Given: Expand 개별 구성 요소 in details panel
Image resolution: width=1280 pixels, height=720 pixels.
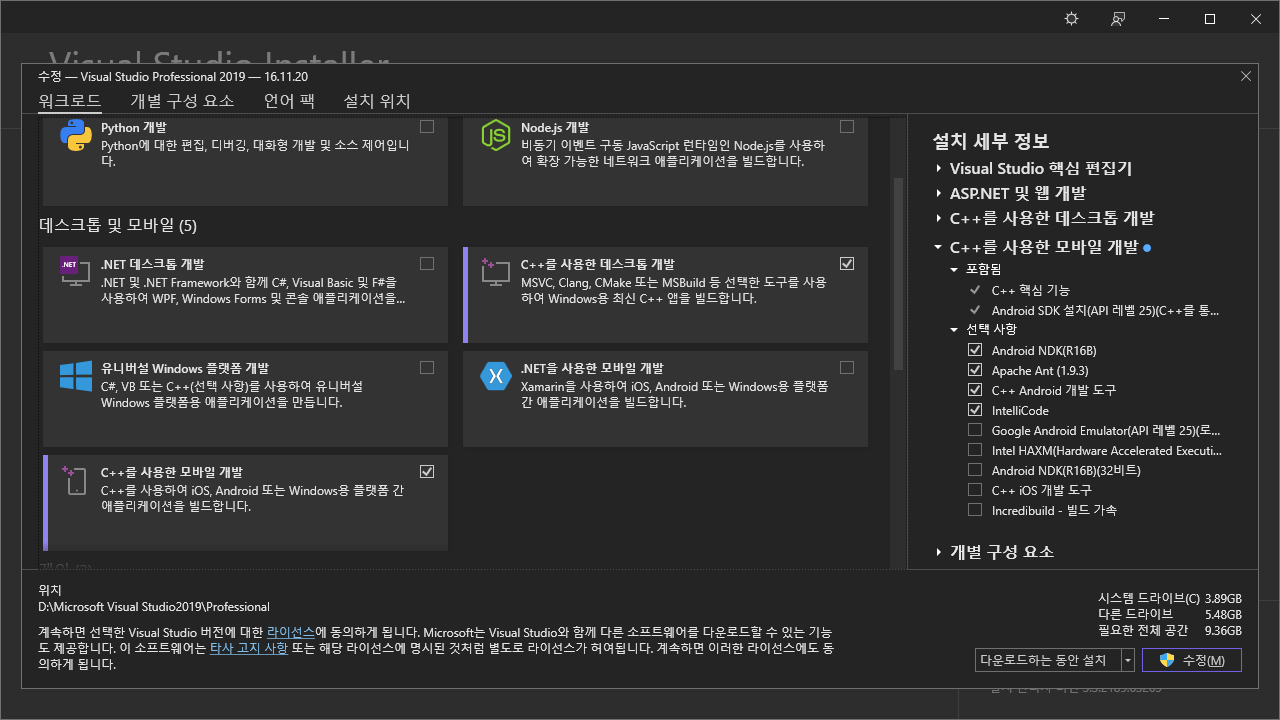Looking at the screenshot, I should [939, 552].
